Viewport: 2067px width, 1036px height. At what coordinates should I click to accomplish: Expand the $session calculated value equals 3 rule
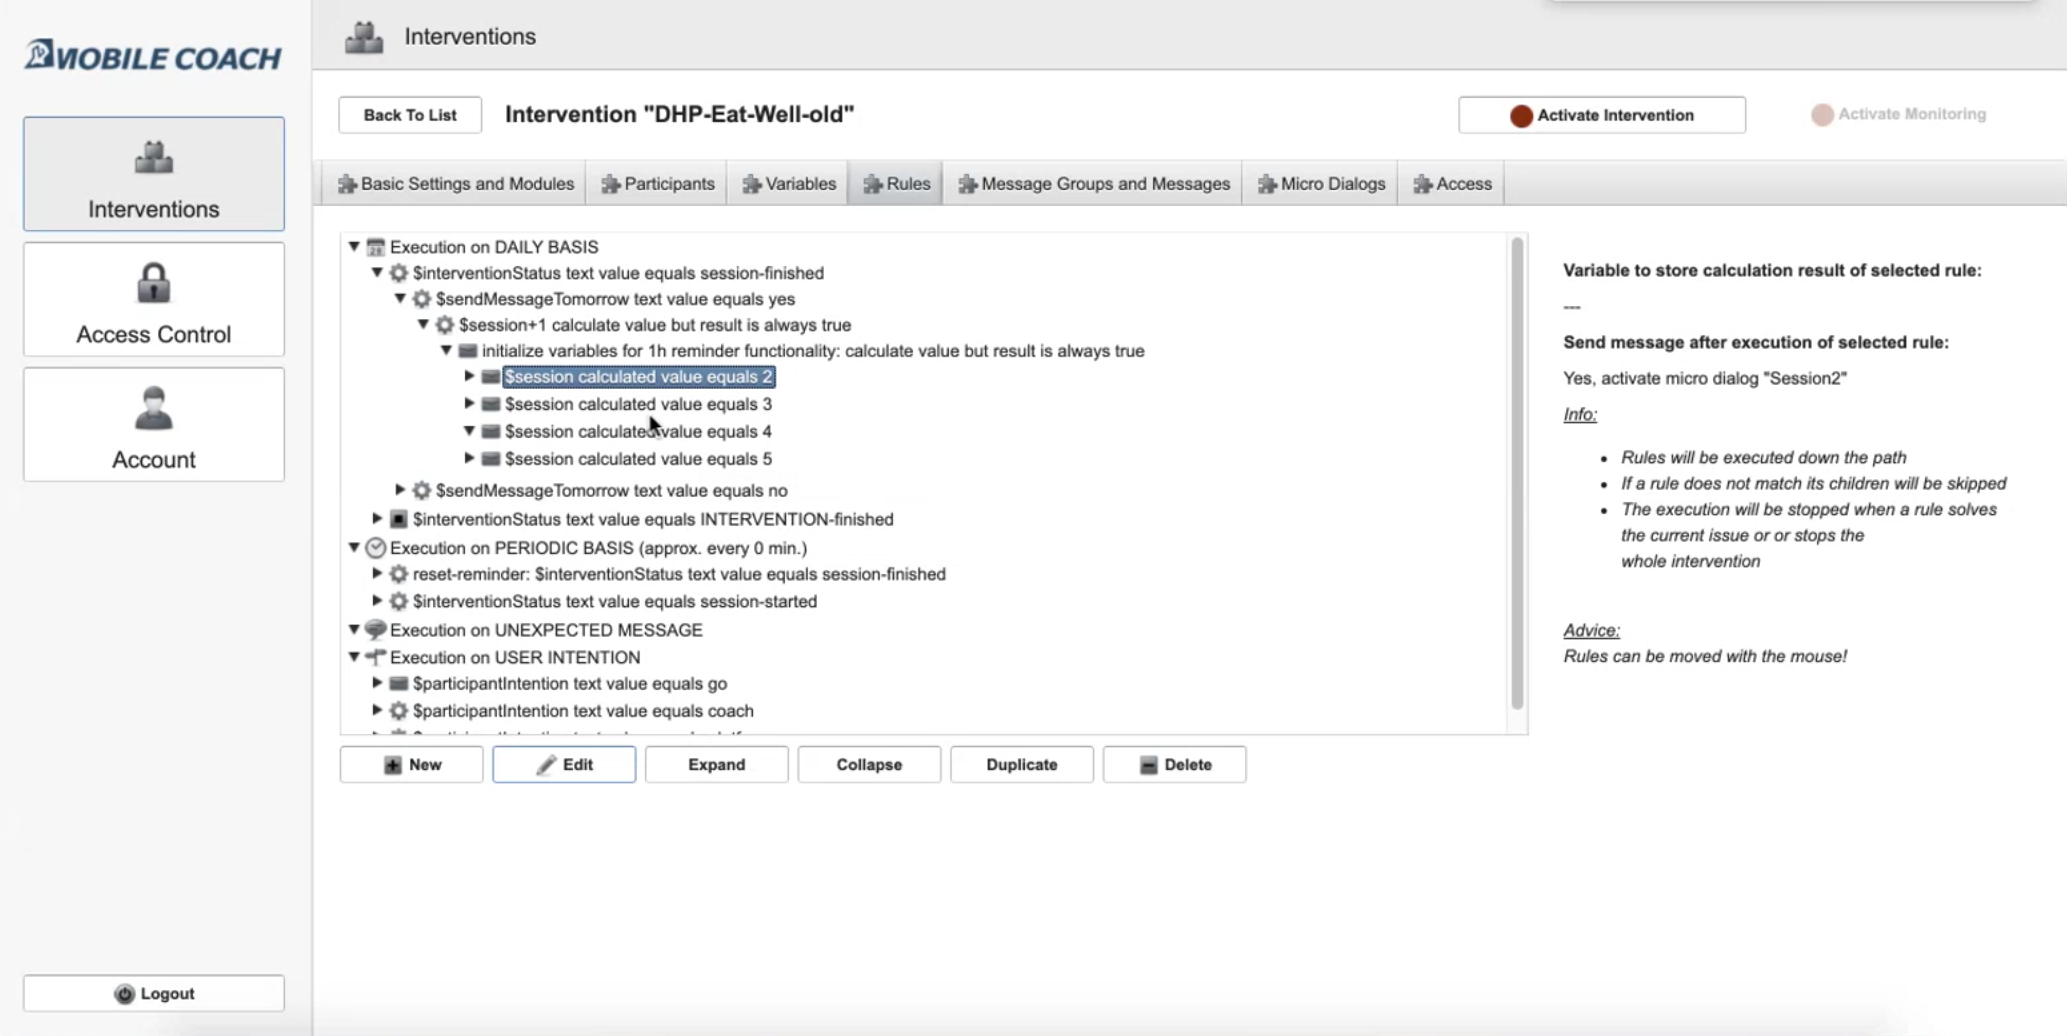pyautogui.click(x=469, y=404)
